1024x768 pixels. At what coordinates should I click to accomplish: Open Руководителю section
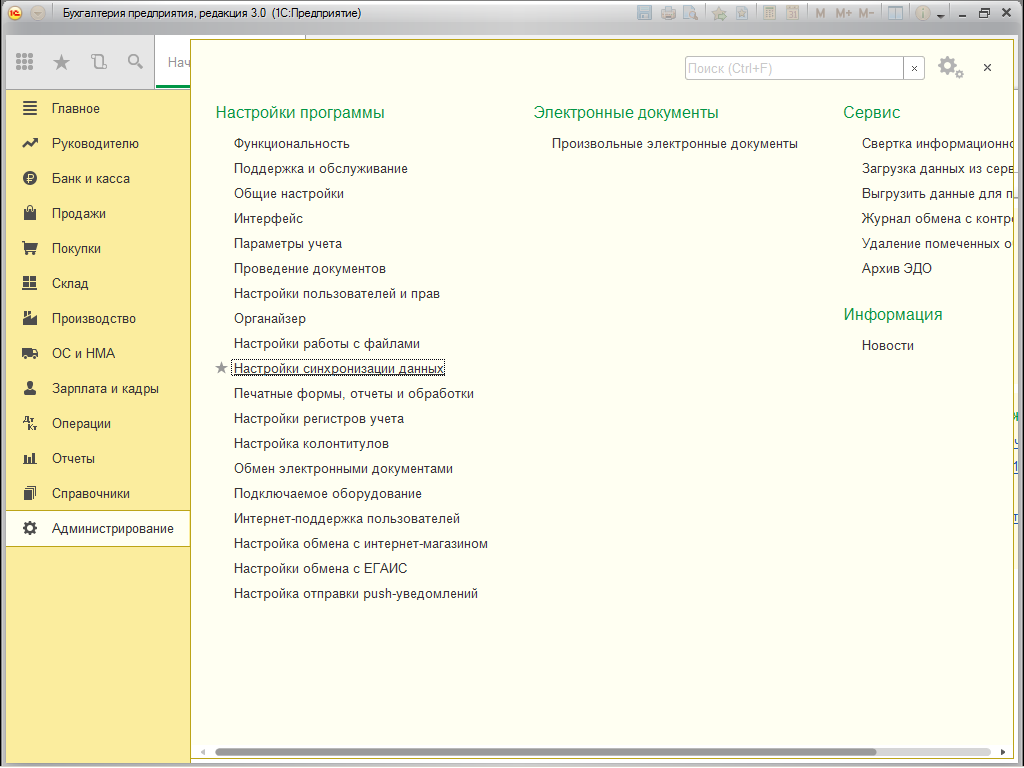point(95,144)
